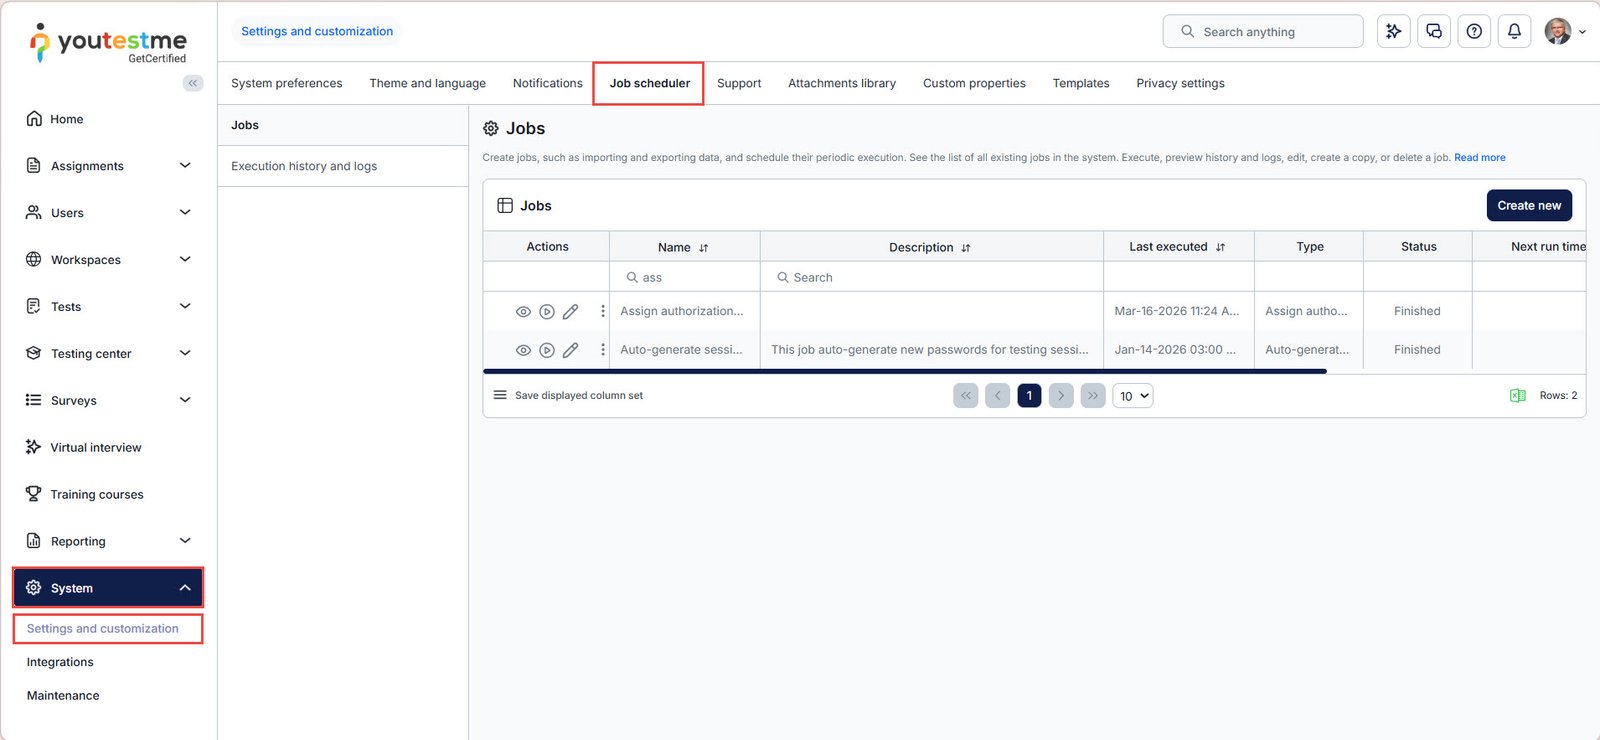Collapse the System sidebar section
The image size is (1600, 740).
(x=184, y=588)
